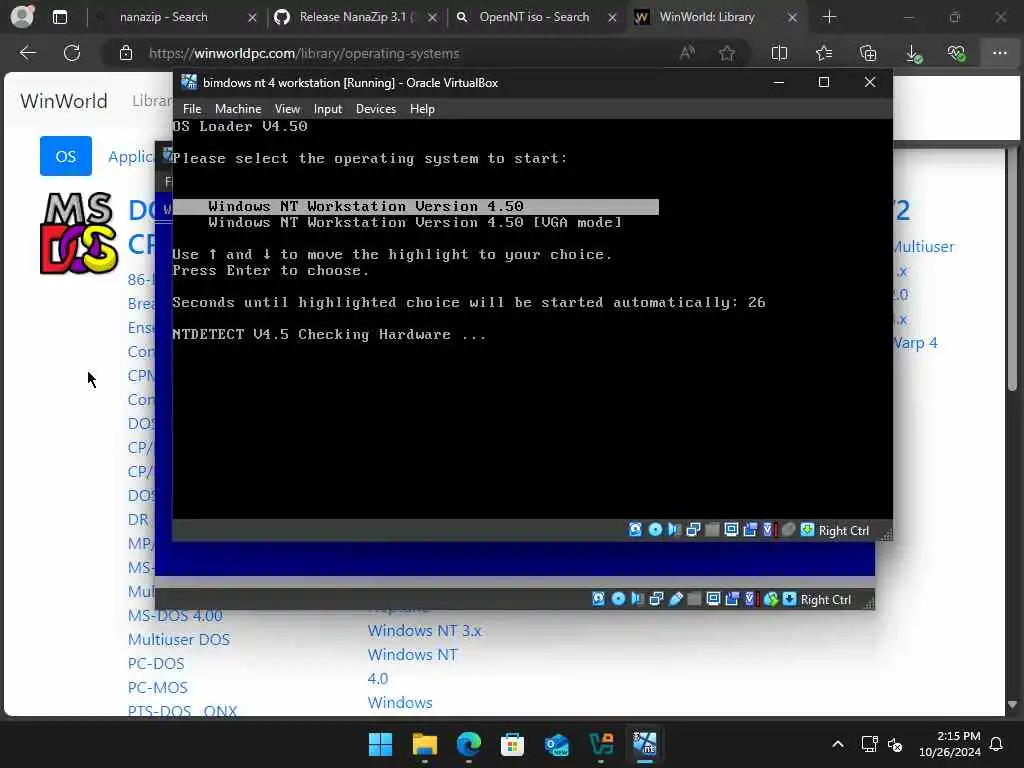Click the greyed mouse integration icon in front VM
This screenshot has width=1024, height=768.
click(x=788, y=530)
